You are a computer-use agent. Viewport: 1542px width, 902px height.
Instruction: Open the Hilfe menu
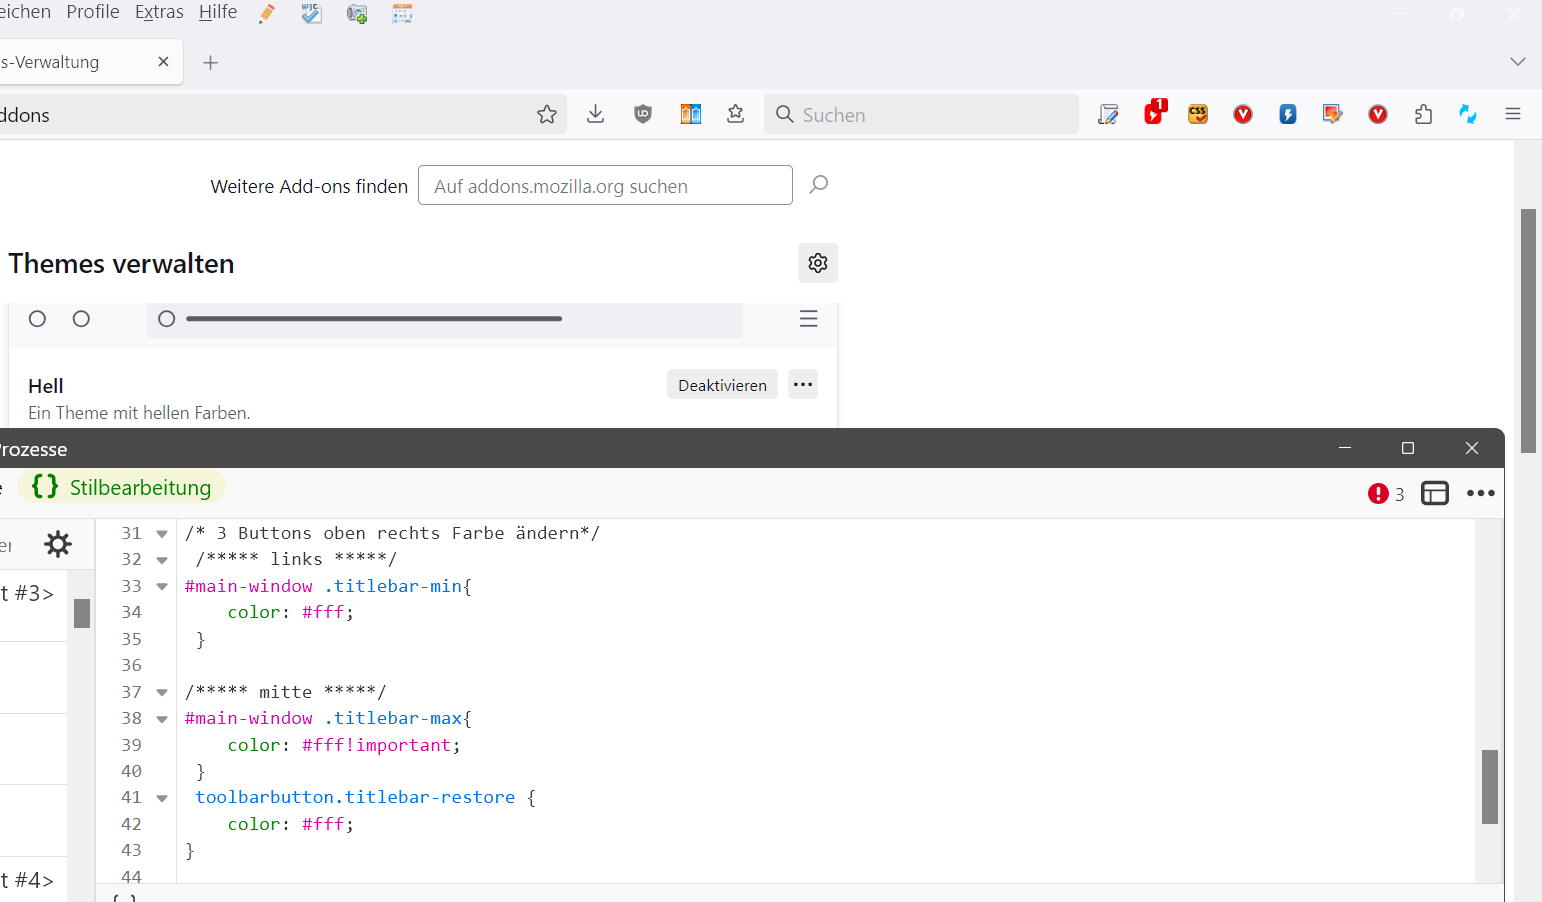tap(218, 12)
